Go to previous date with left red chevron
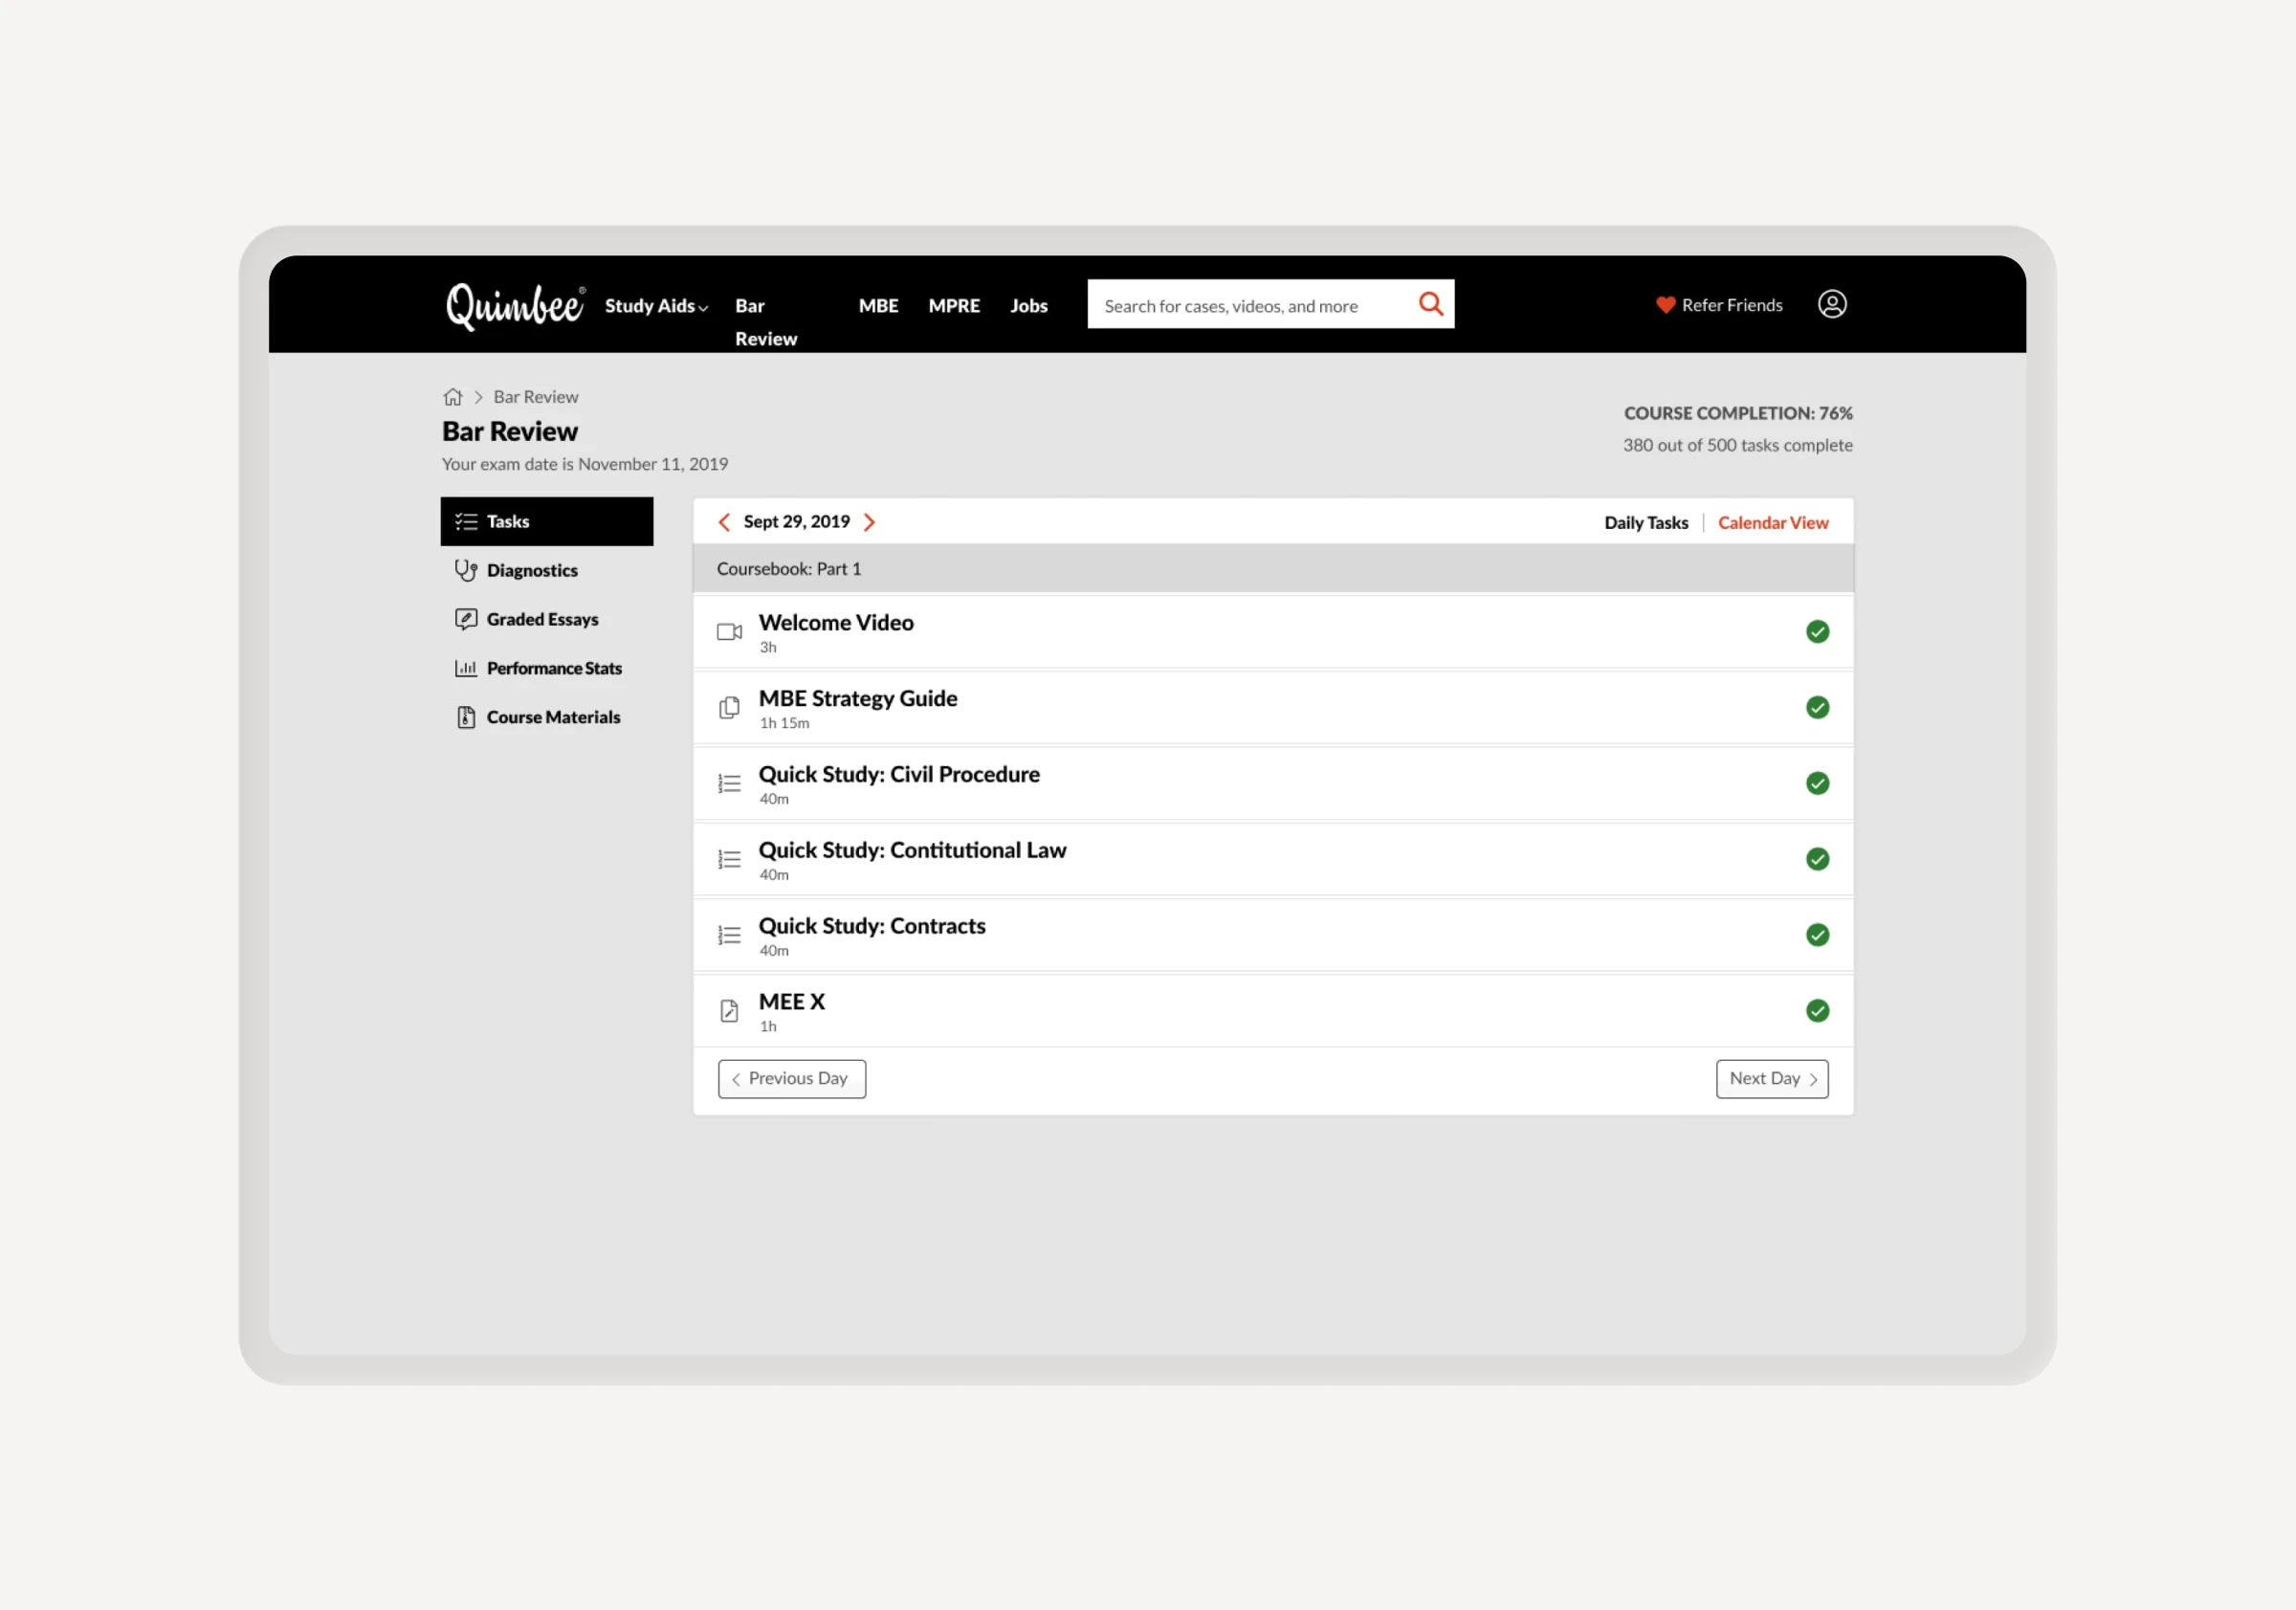The image size is (2296, 1610). coord(725,522)
